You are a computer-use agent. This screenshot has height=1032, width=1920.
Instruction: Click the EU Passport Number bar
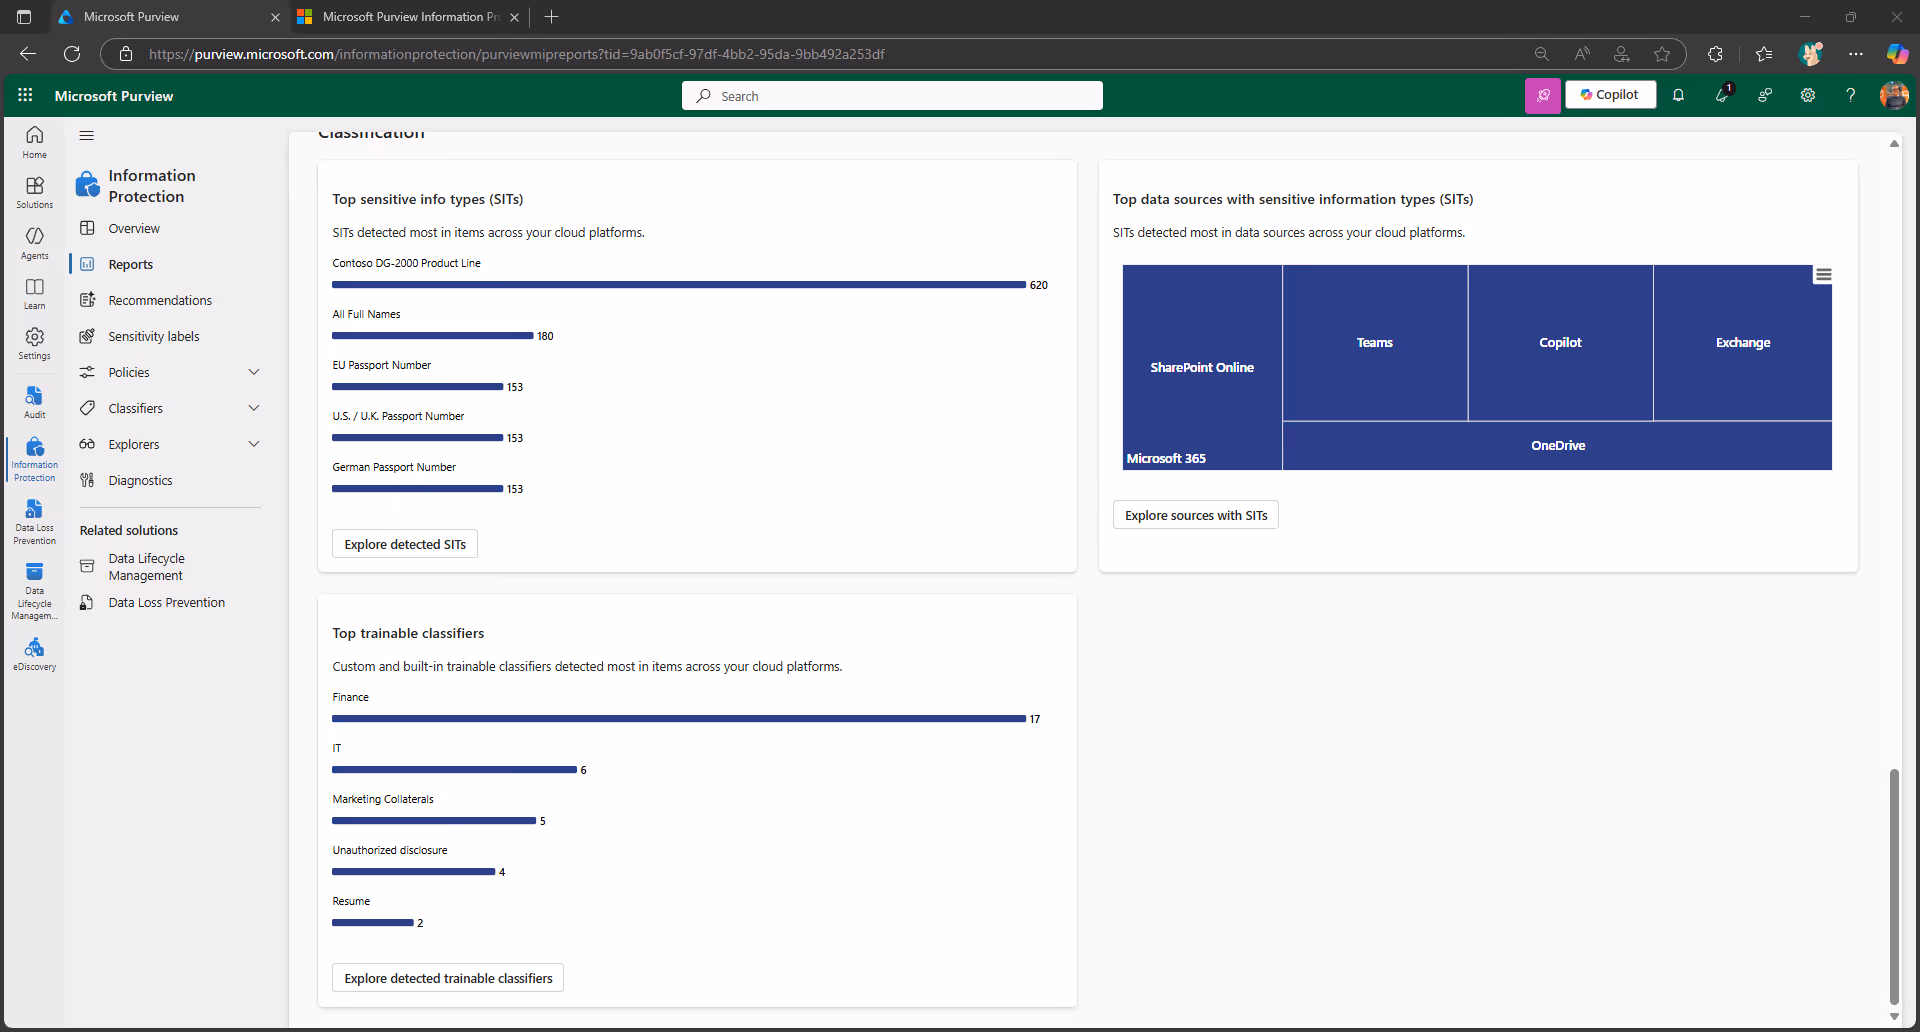(x=417, y=387)
